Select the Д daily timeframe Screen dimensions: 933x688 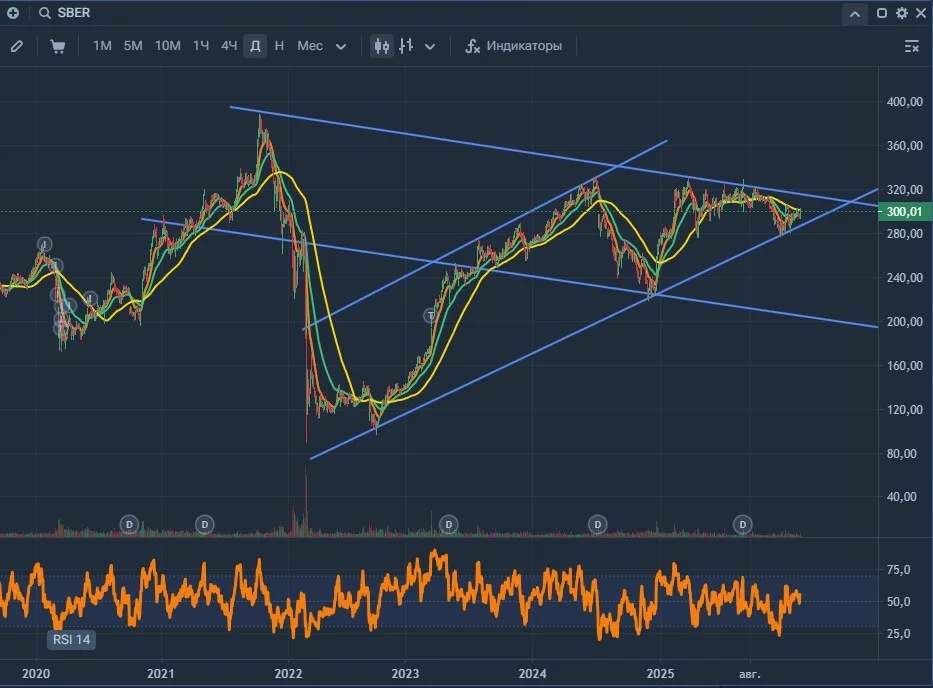click(x=255, y=46)
